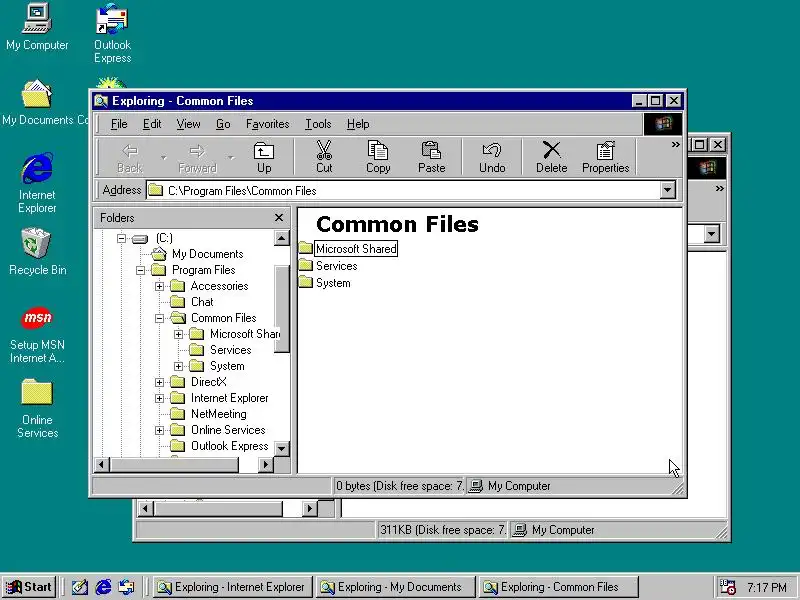
Task: Open the Start menu
Action: (29, 587)
